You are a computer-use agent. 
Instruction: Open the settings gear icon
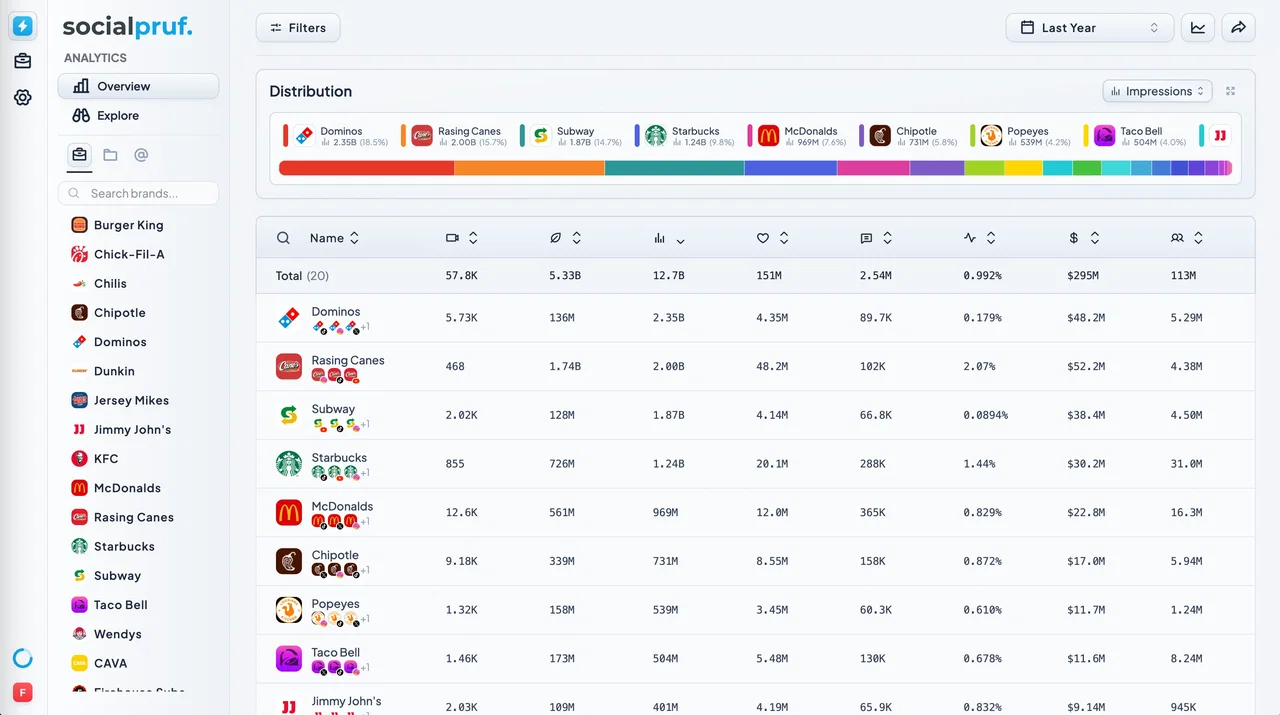pyautogui.click(x=22, y=97)
